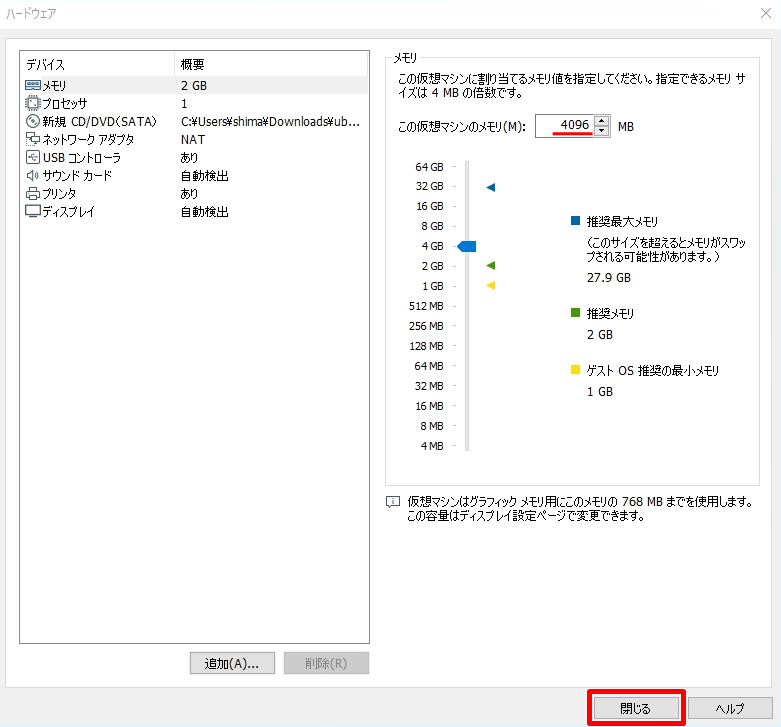Click the green recommended memory marker
This screenshot has width=781, height=727.
point(491,265)
